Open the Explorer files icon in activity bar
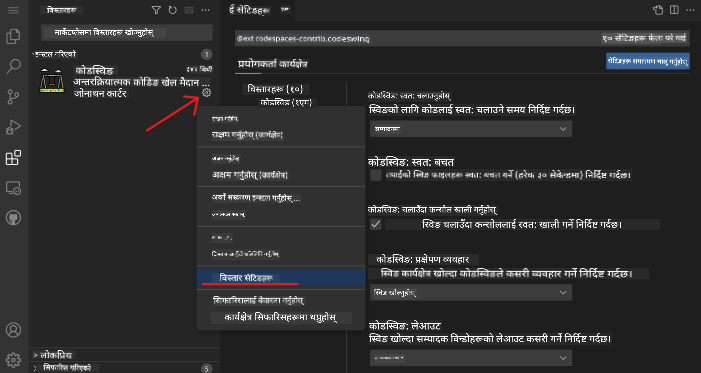The height and width of the screenshot is (373, 701). click(13, 36)
